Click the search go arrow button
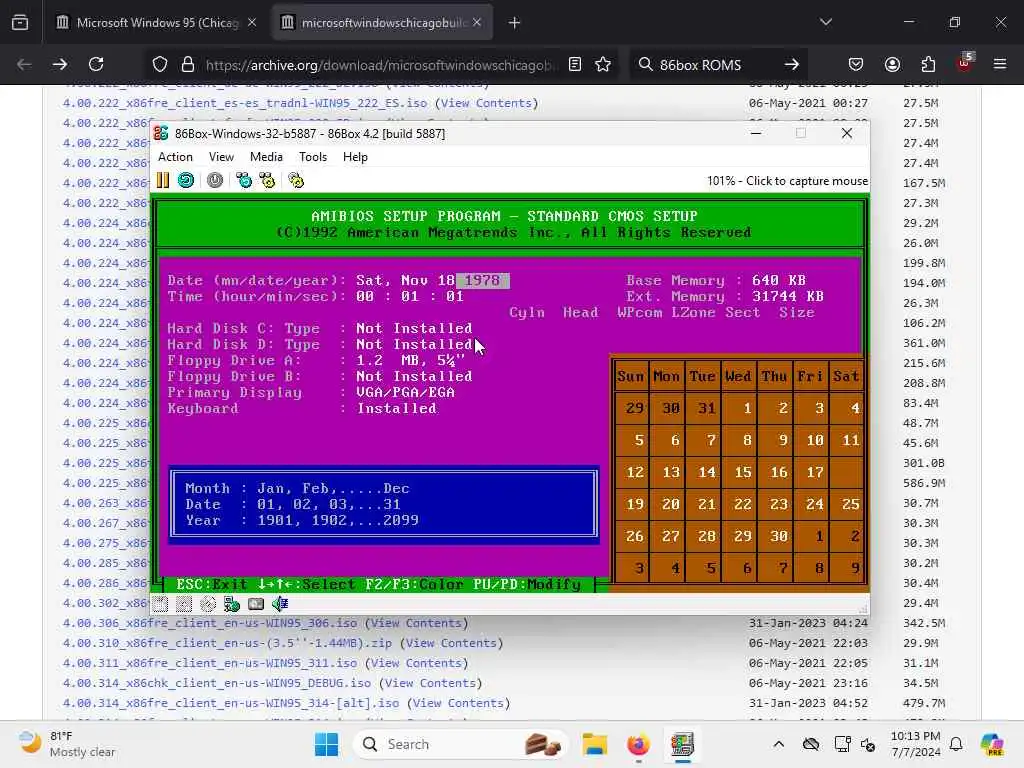This screenshot has width=1024, height=768. point(792,64)
